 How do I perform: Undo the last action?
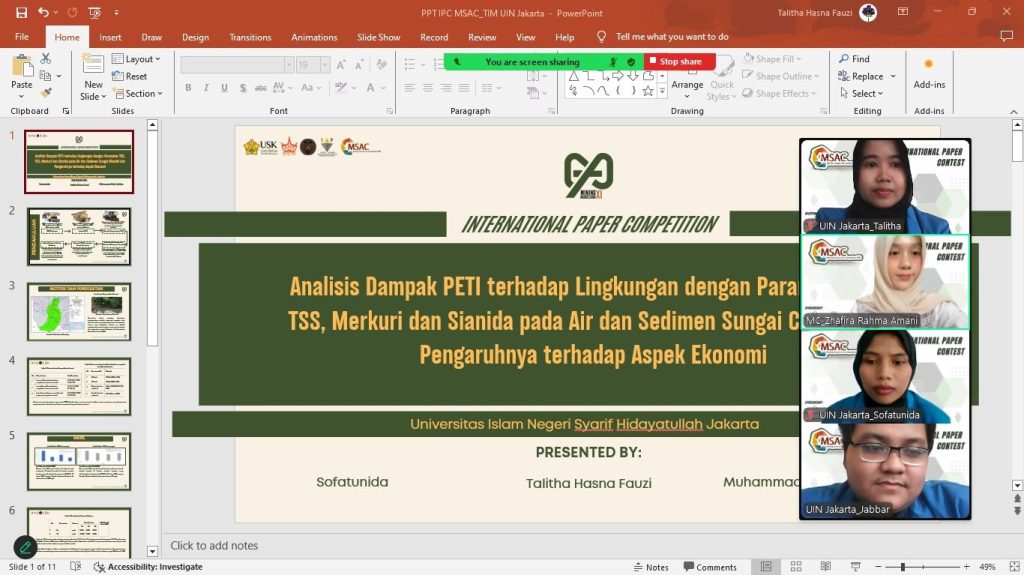click(x=43, y=12)
